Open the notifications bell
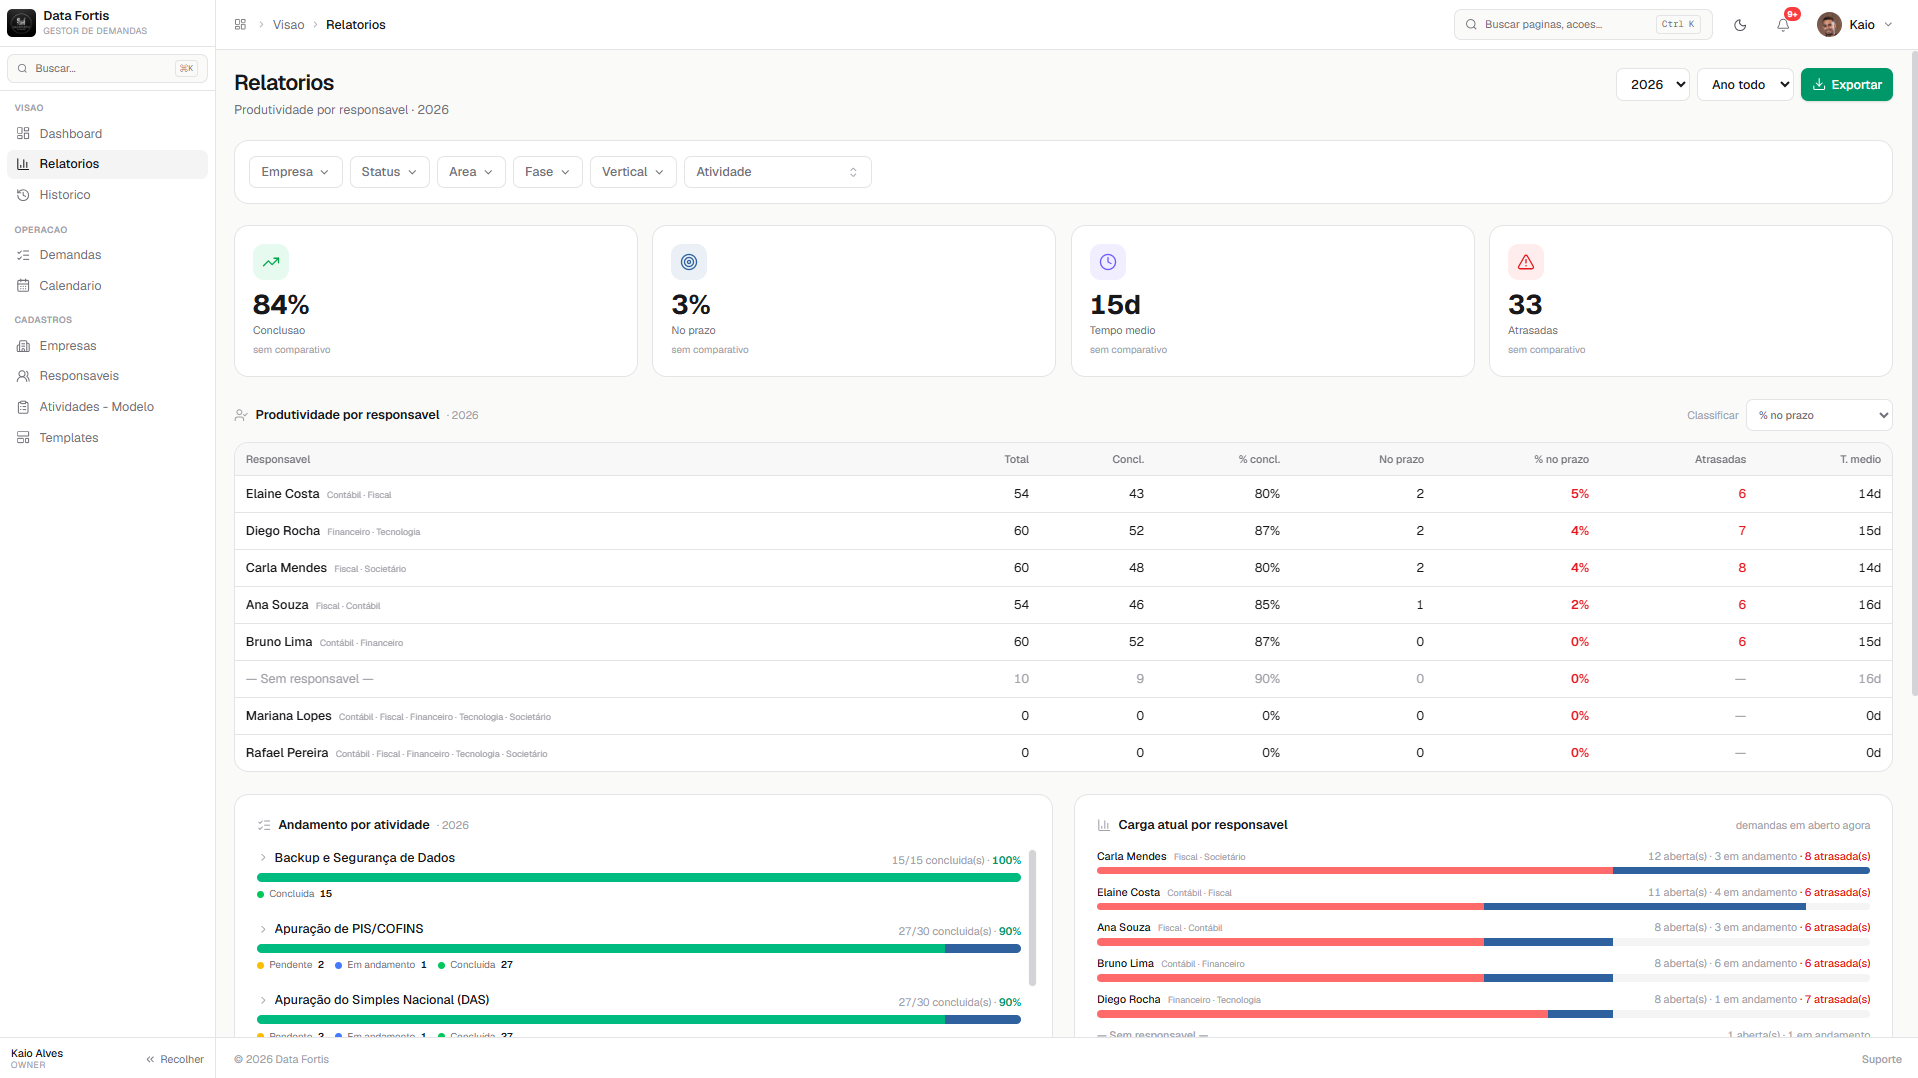Screen dimensions: 1918x1078 pyautogui.click(x=1783, y=25)
